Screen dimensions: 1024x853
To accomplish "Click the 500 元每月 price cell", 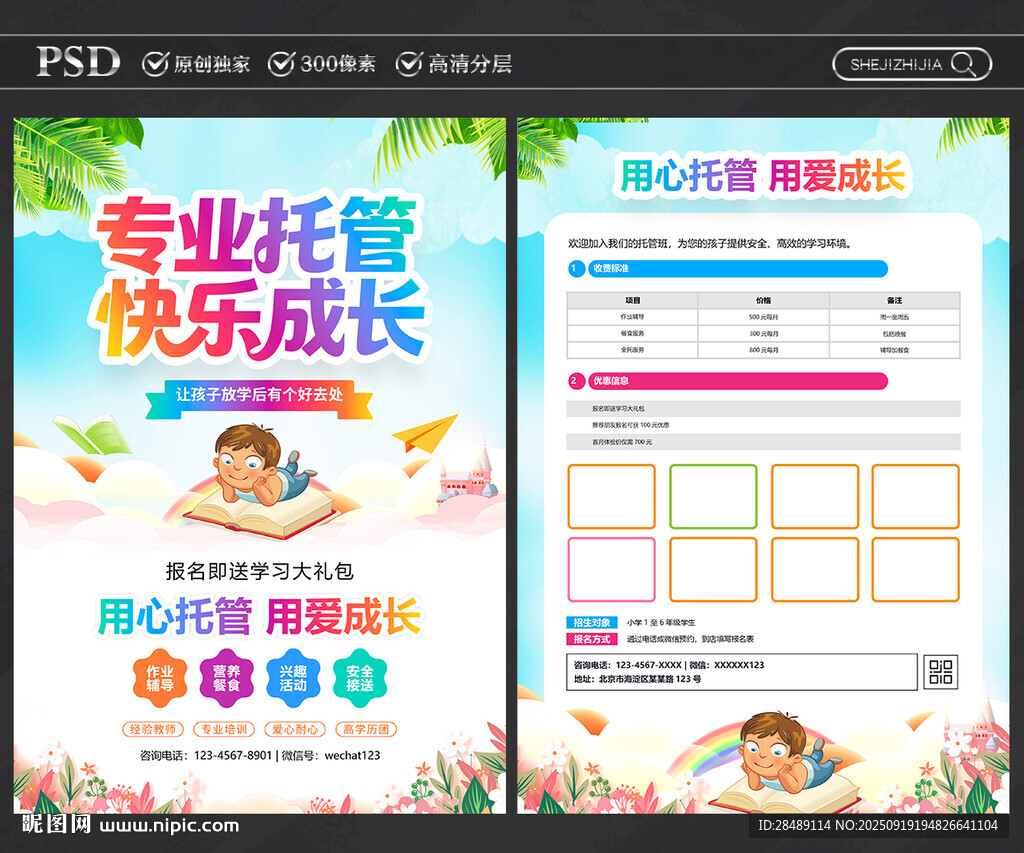I will pyautogui.click(x=763, y=317).
